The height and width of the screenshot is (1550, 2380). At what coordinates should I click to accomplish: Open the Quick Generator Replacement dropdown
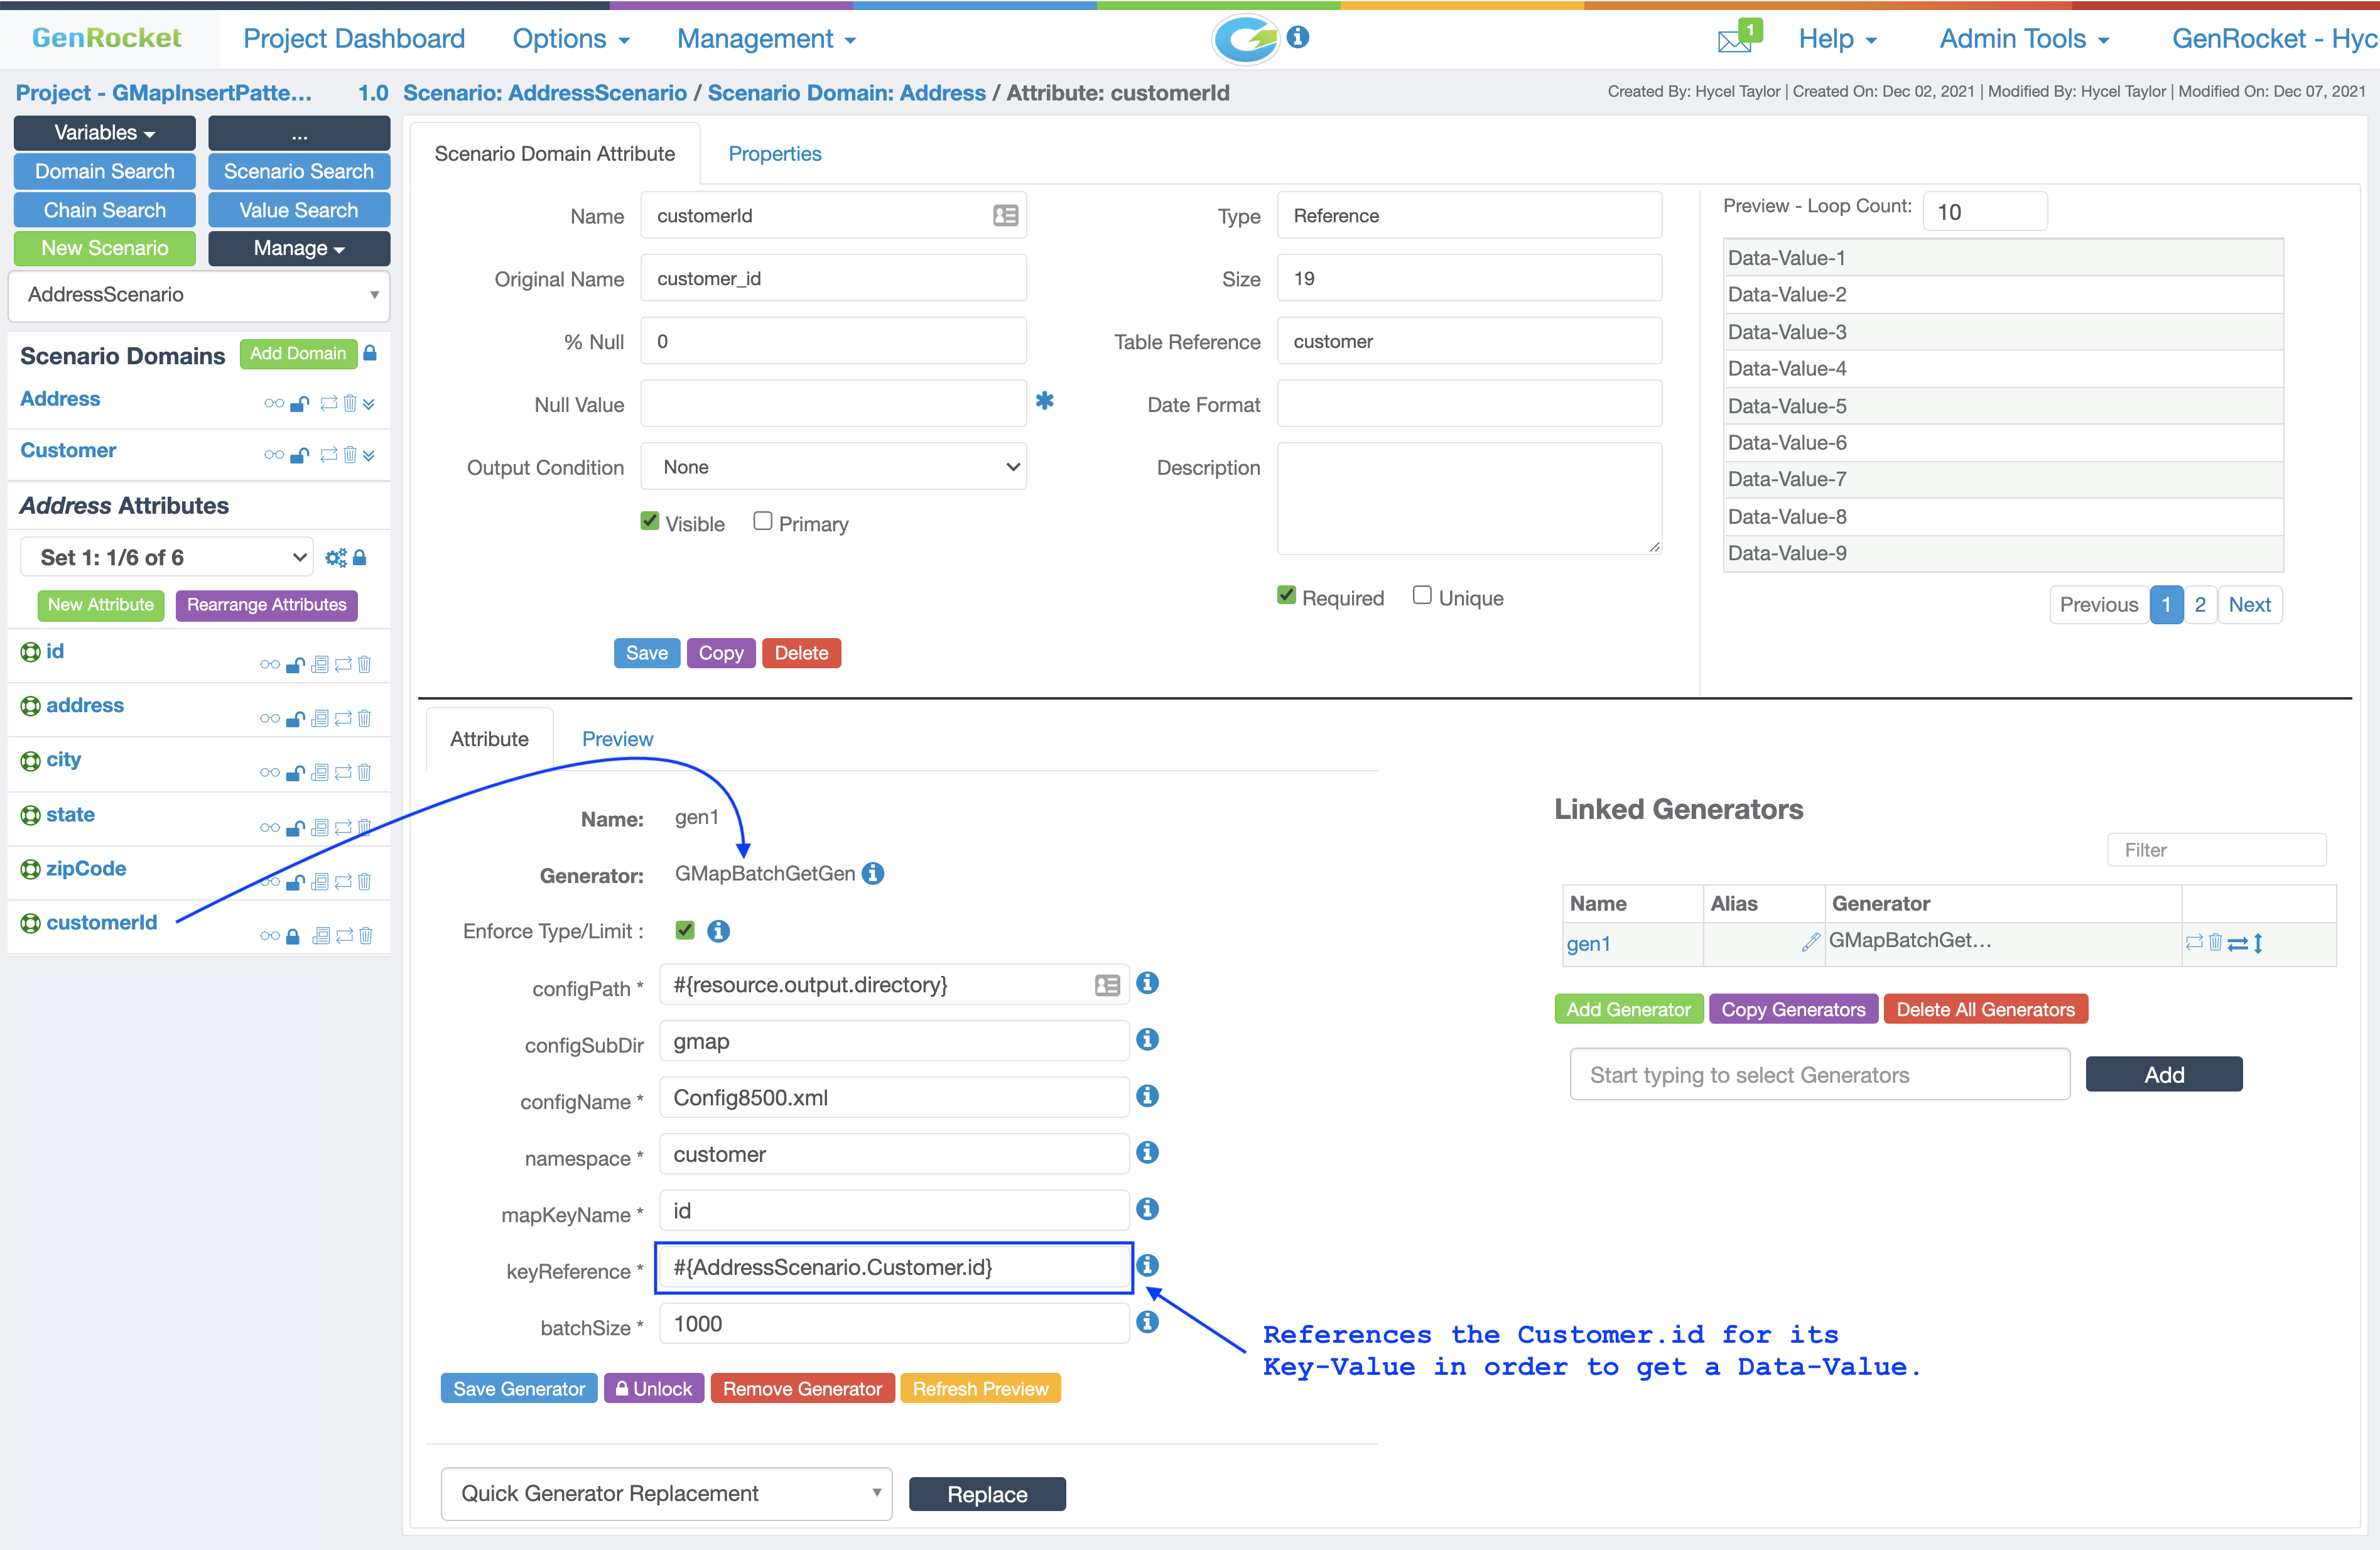[x=666, y=1493]
